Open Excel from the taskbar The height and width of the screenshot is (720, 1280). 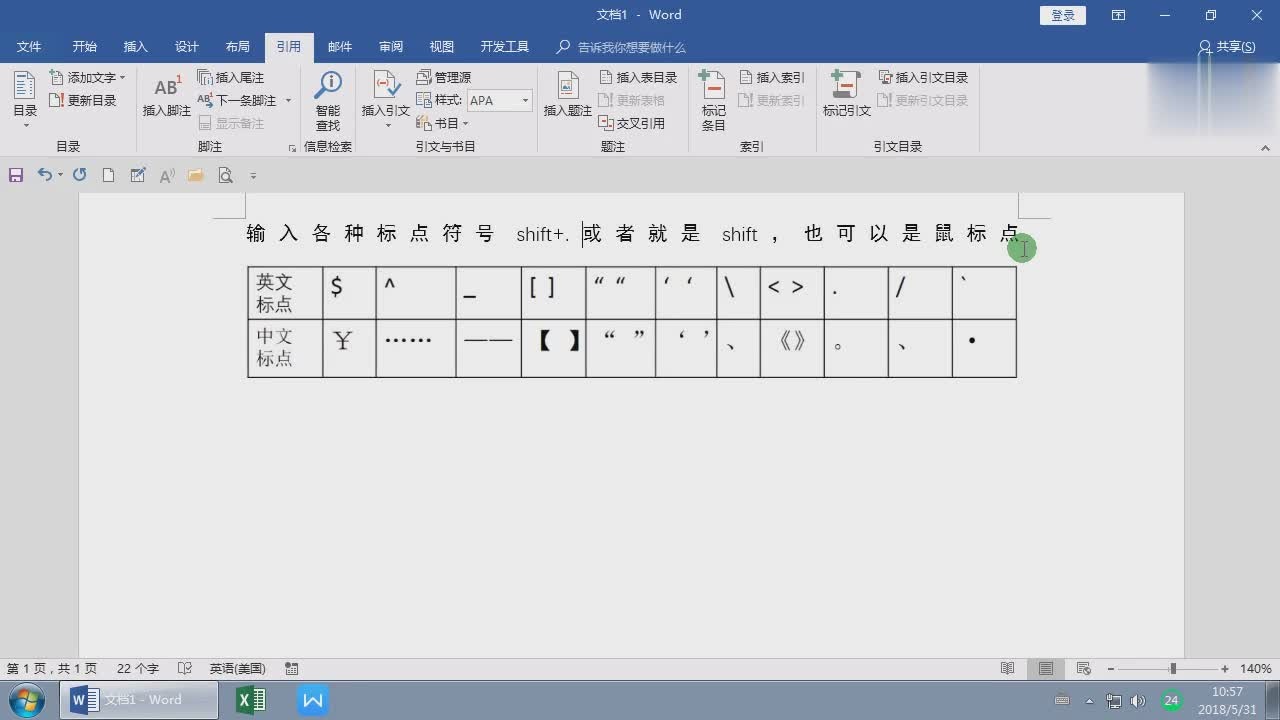pos(250,700)
